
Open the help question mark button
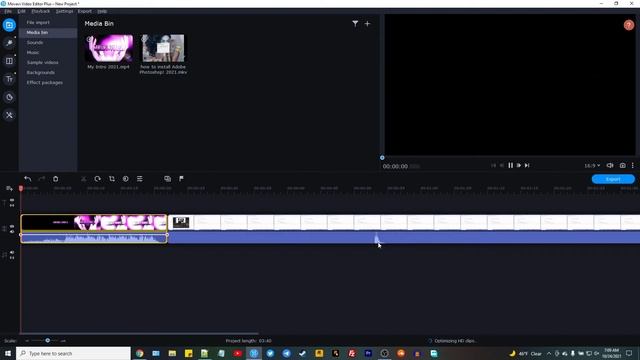pyautogui.click(x=629, y=25)
